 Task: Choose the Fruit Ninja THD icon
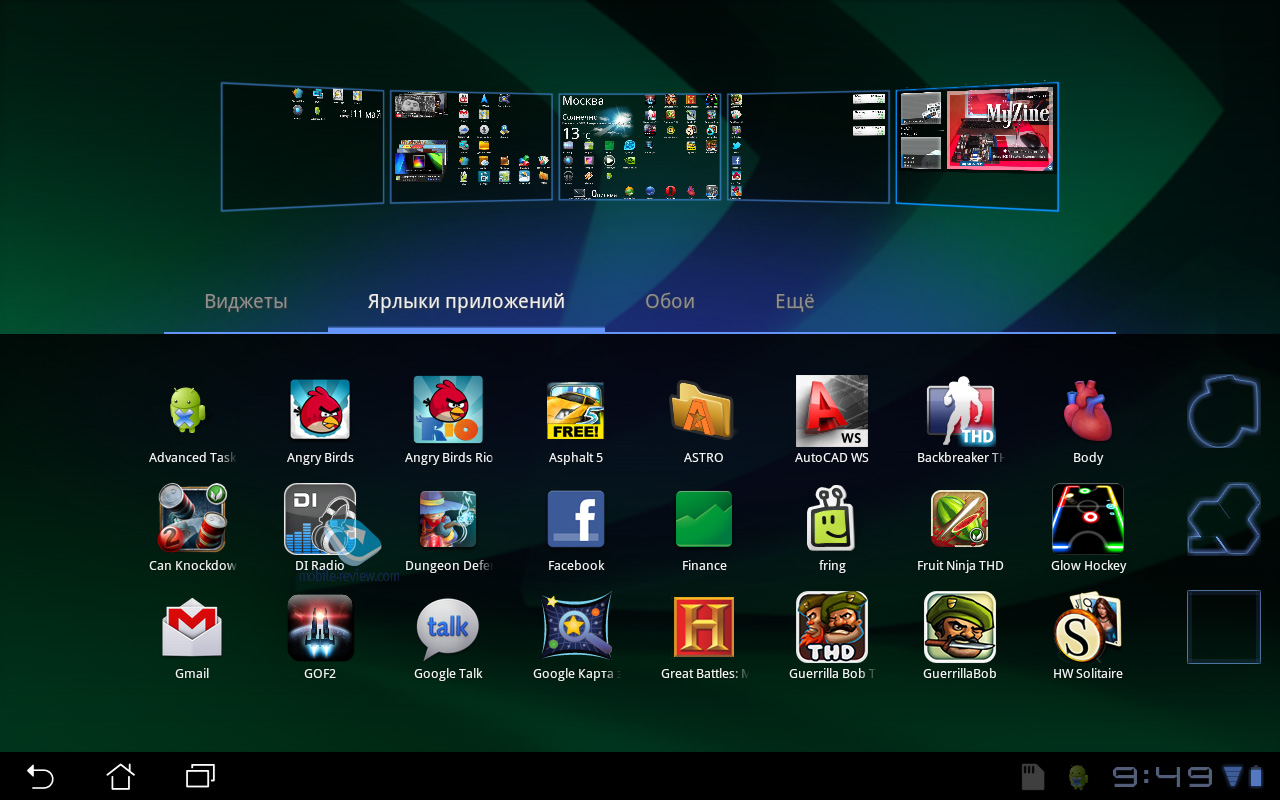[960, 518]
